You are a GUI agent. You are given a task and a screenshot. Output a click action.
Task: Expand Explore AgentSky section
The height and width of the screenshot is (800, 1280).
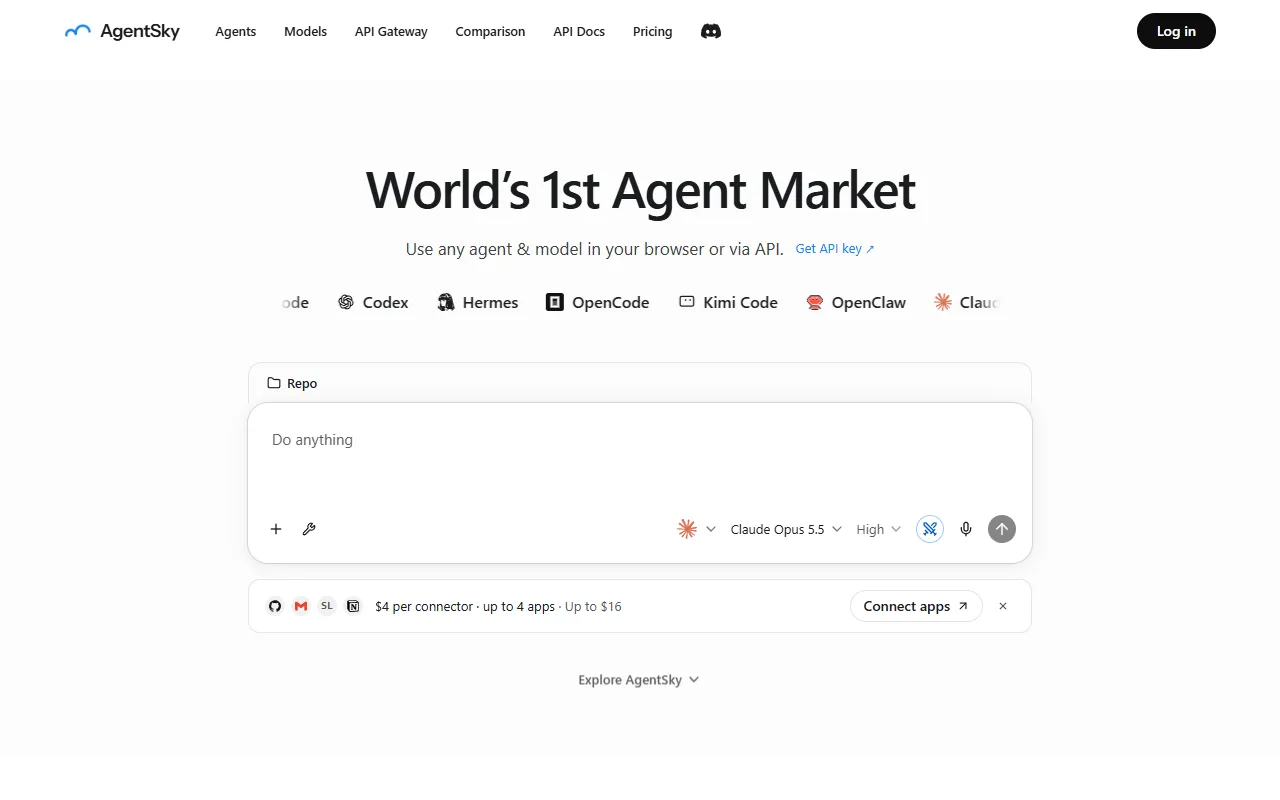click(x=639, y=680)
